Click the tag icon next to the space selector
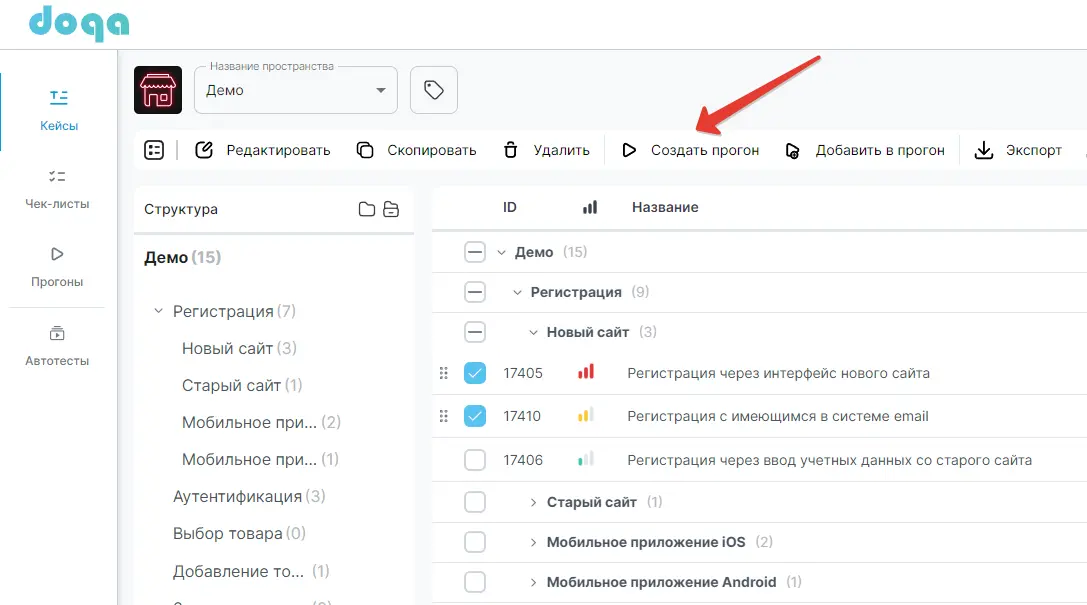Screen dimensions: 1087x605 (x=433, y=89)
